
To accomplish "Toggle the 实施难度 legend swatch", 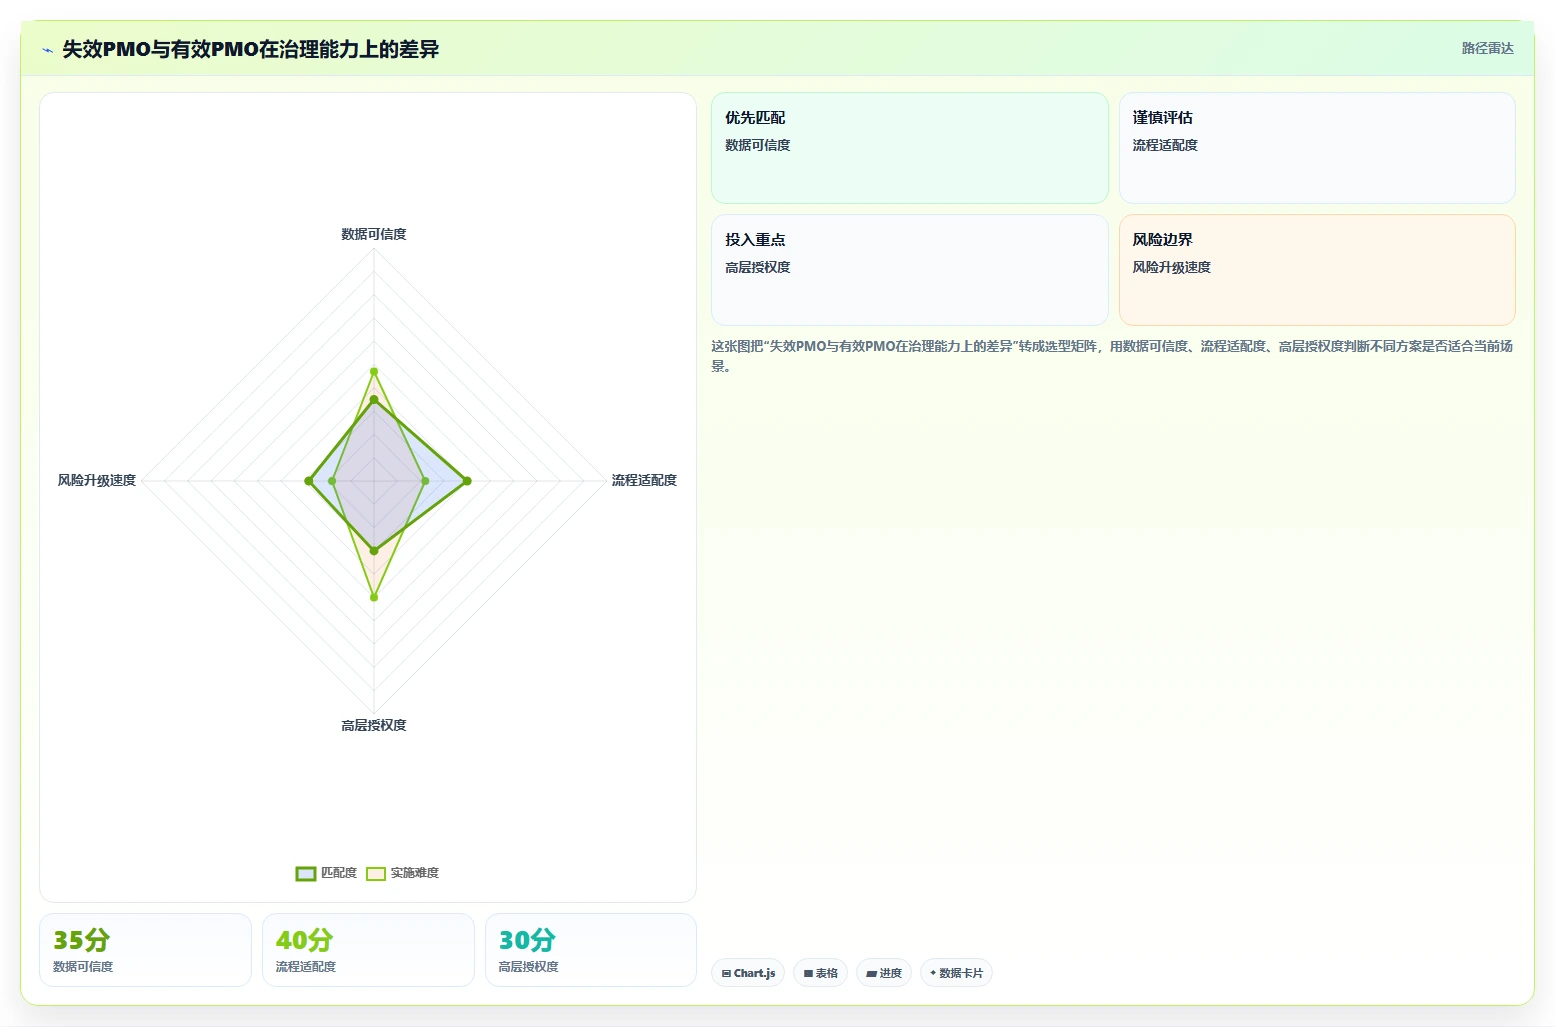I will 376,874.
